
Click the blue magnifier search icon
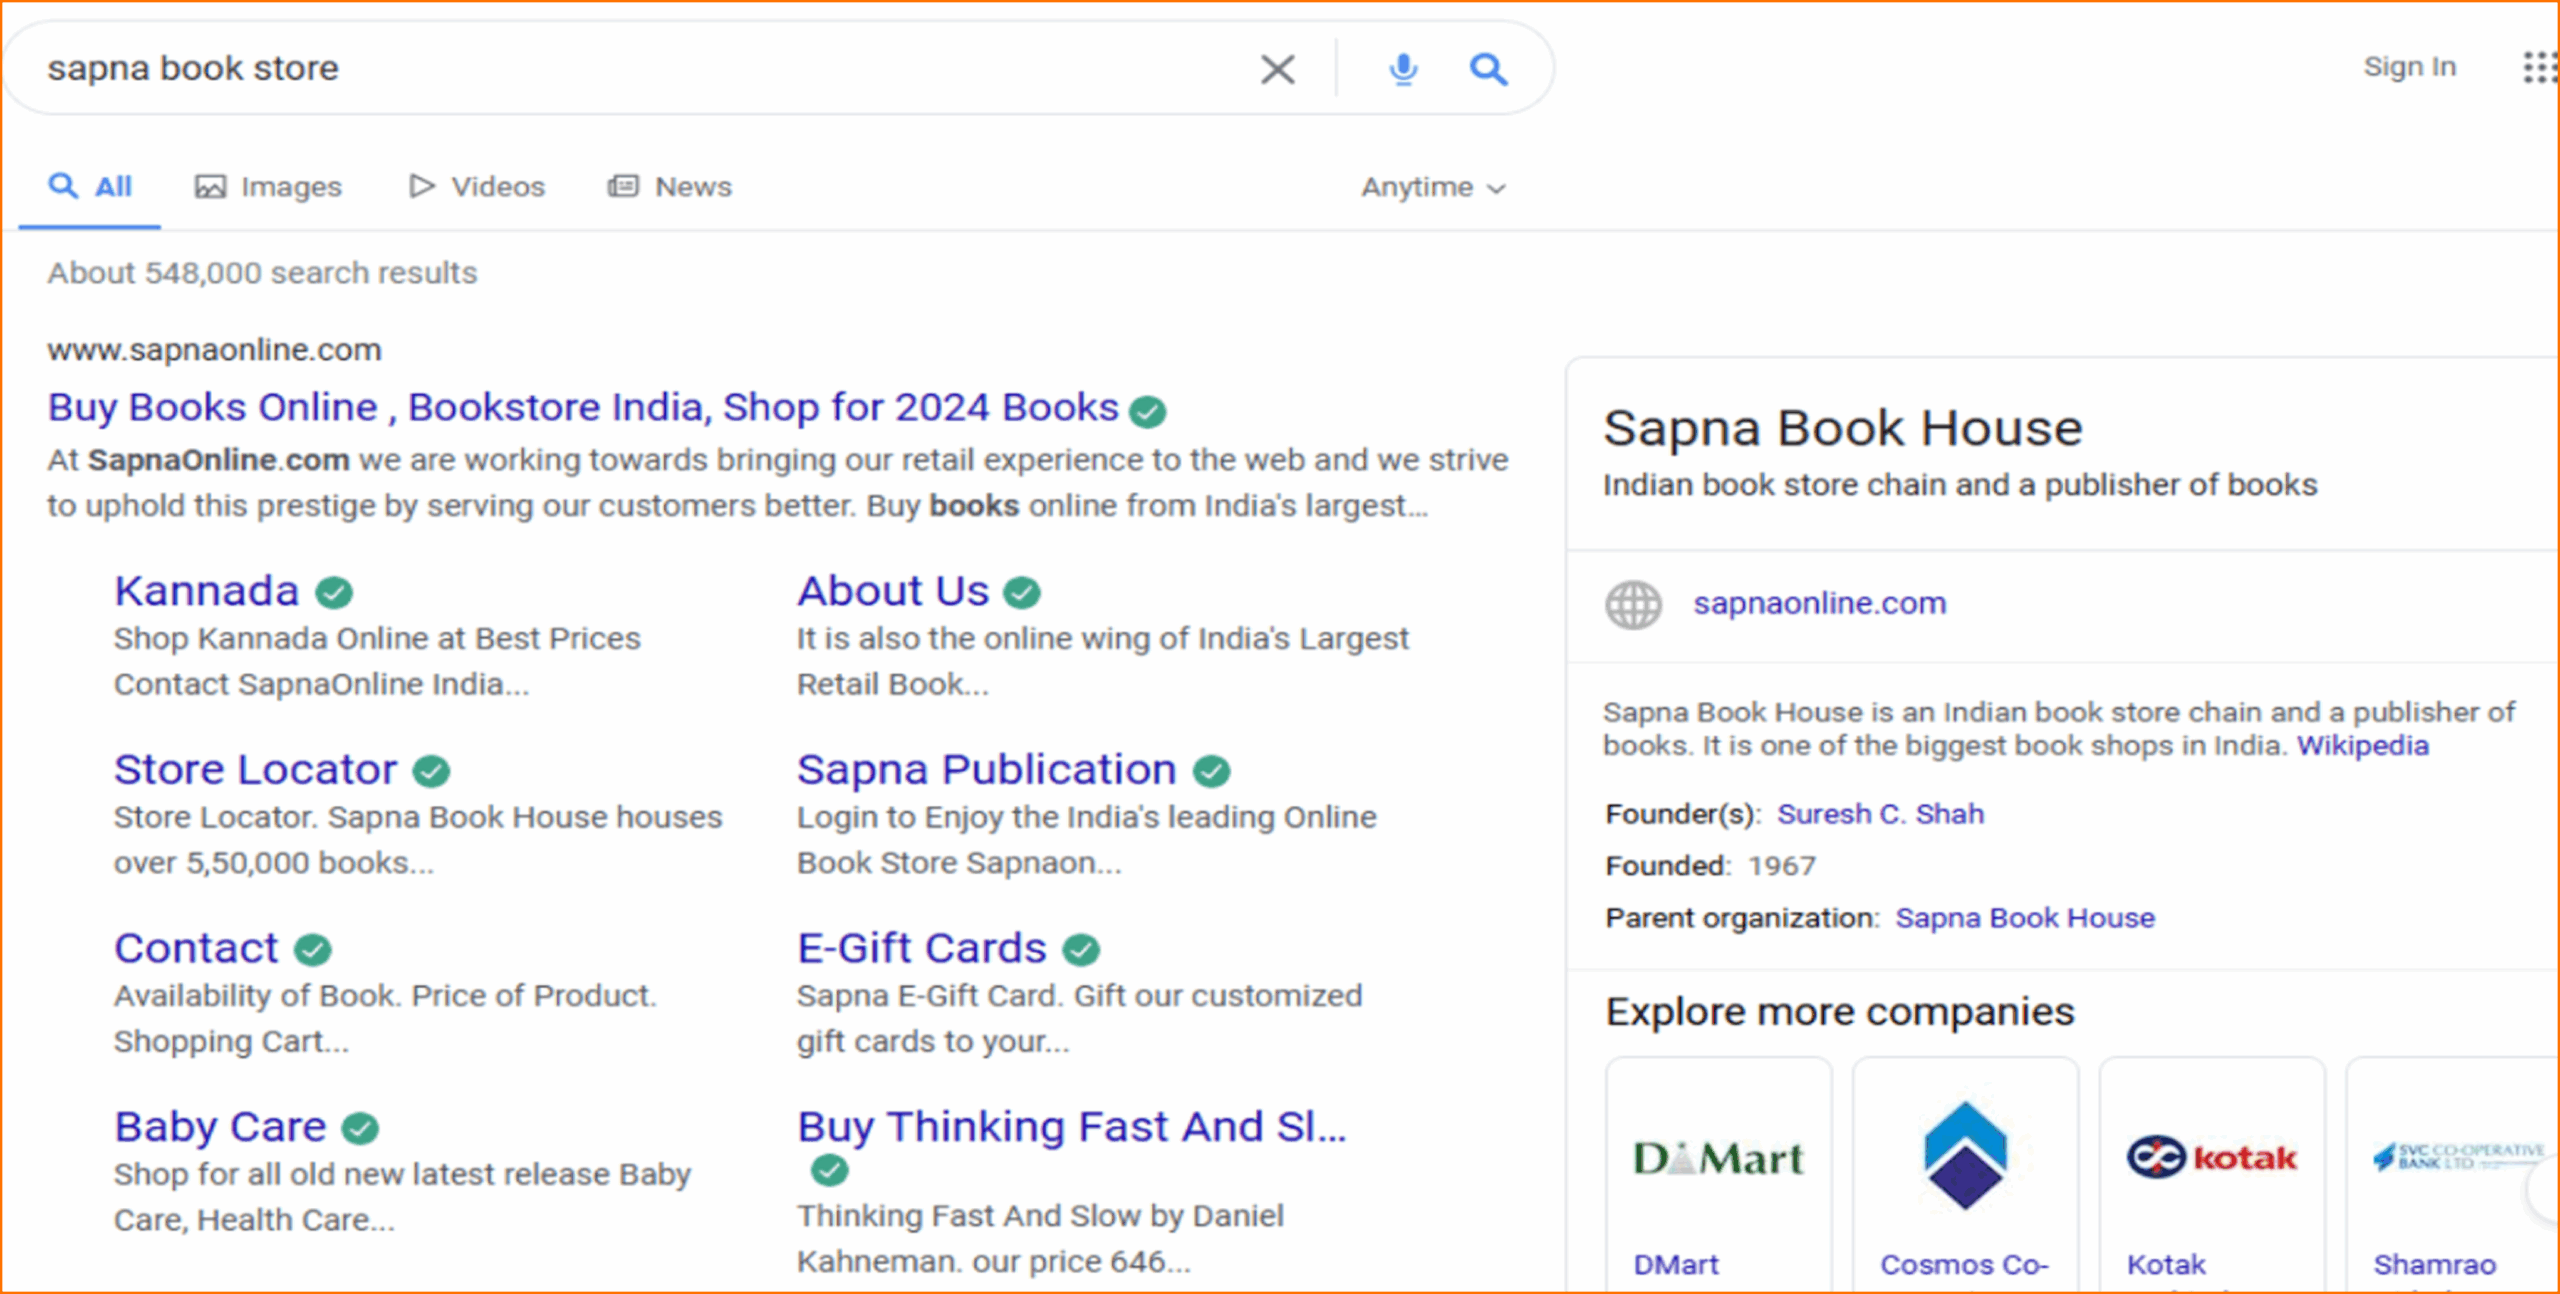coord(1488,69)
